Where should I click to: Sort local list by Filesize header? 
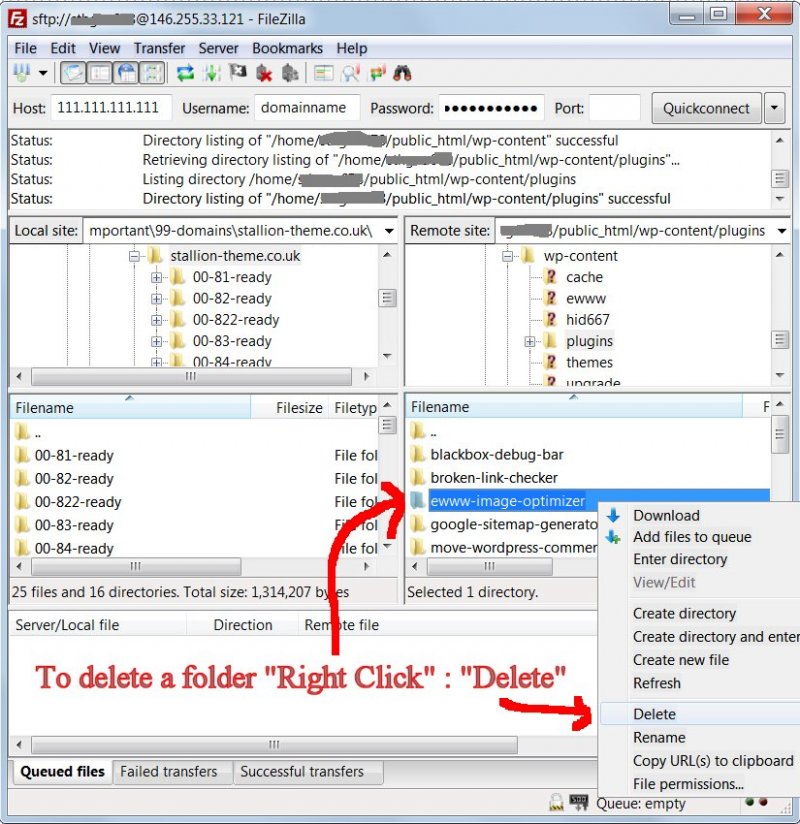pos(289,408)
